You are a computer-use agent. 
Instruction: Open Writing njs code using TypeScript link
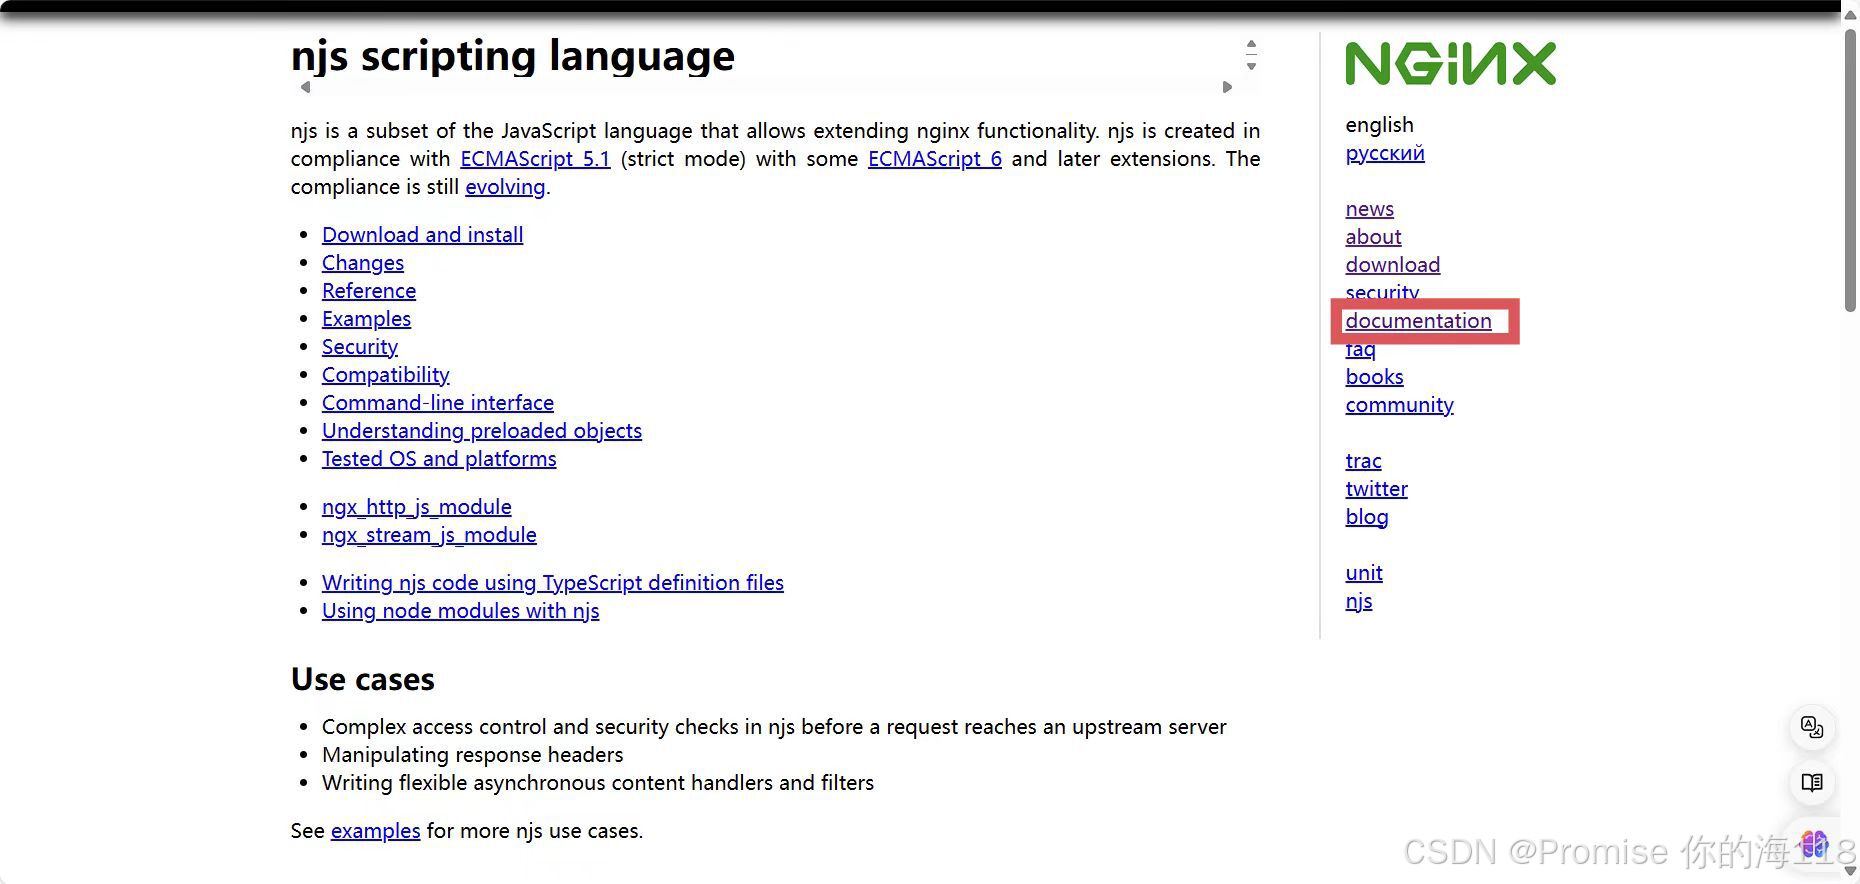(x=553, y=583)
